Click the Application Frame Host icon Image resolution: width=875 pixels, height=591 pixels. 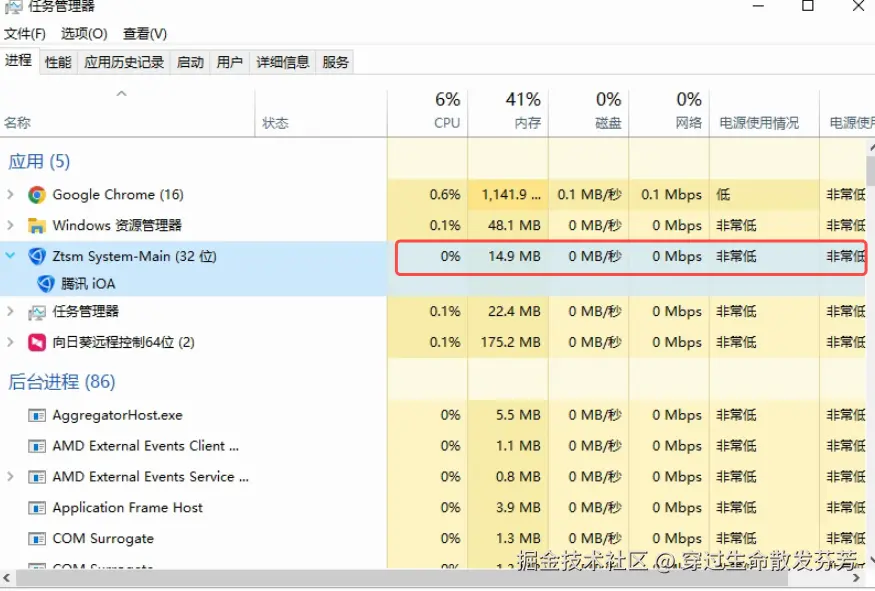[37, 508]
